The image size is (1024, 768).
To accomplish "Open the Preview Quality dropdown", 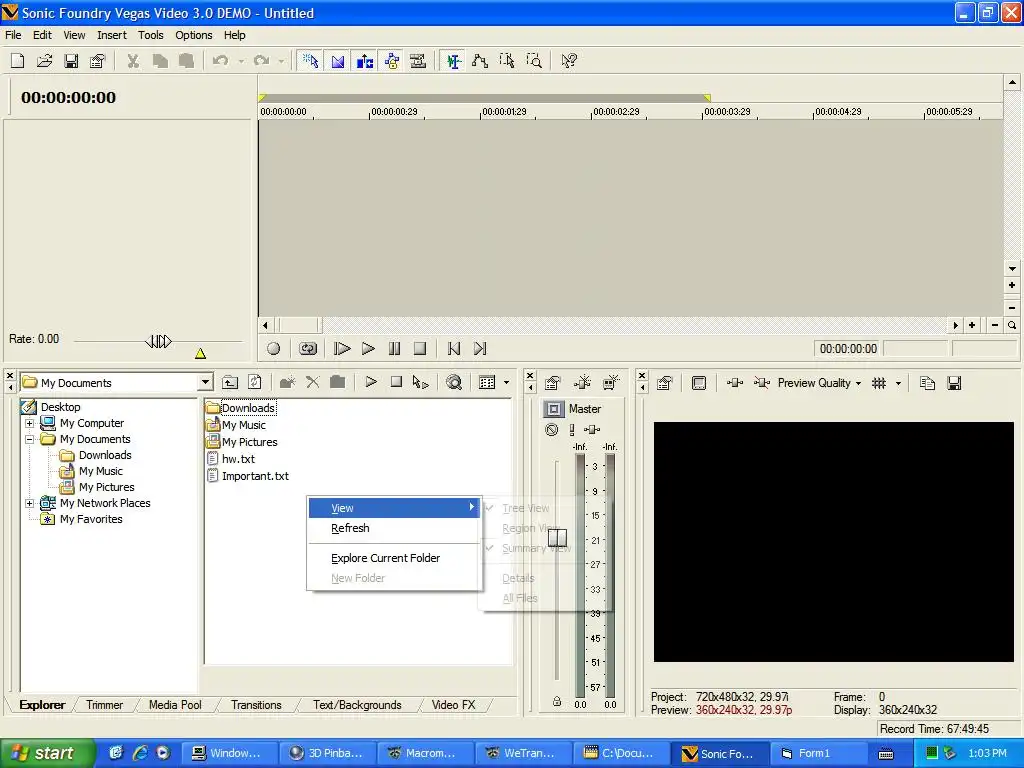I will click(x=820, y=383).
